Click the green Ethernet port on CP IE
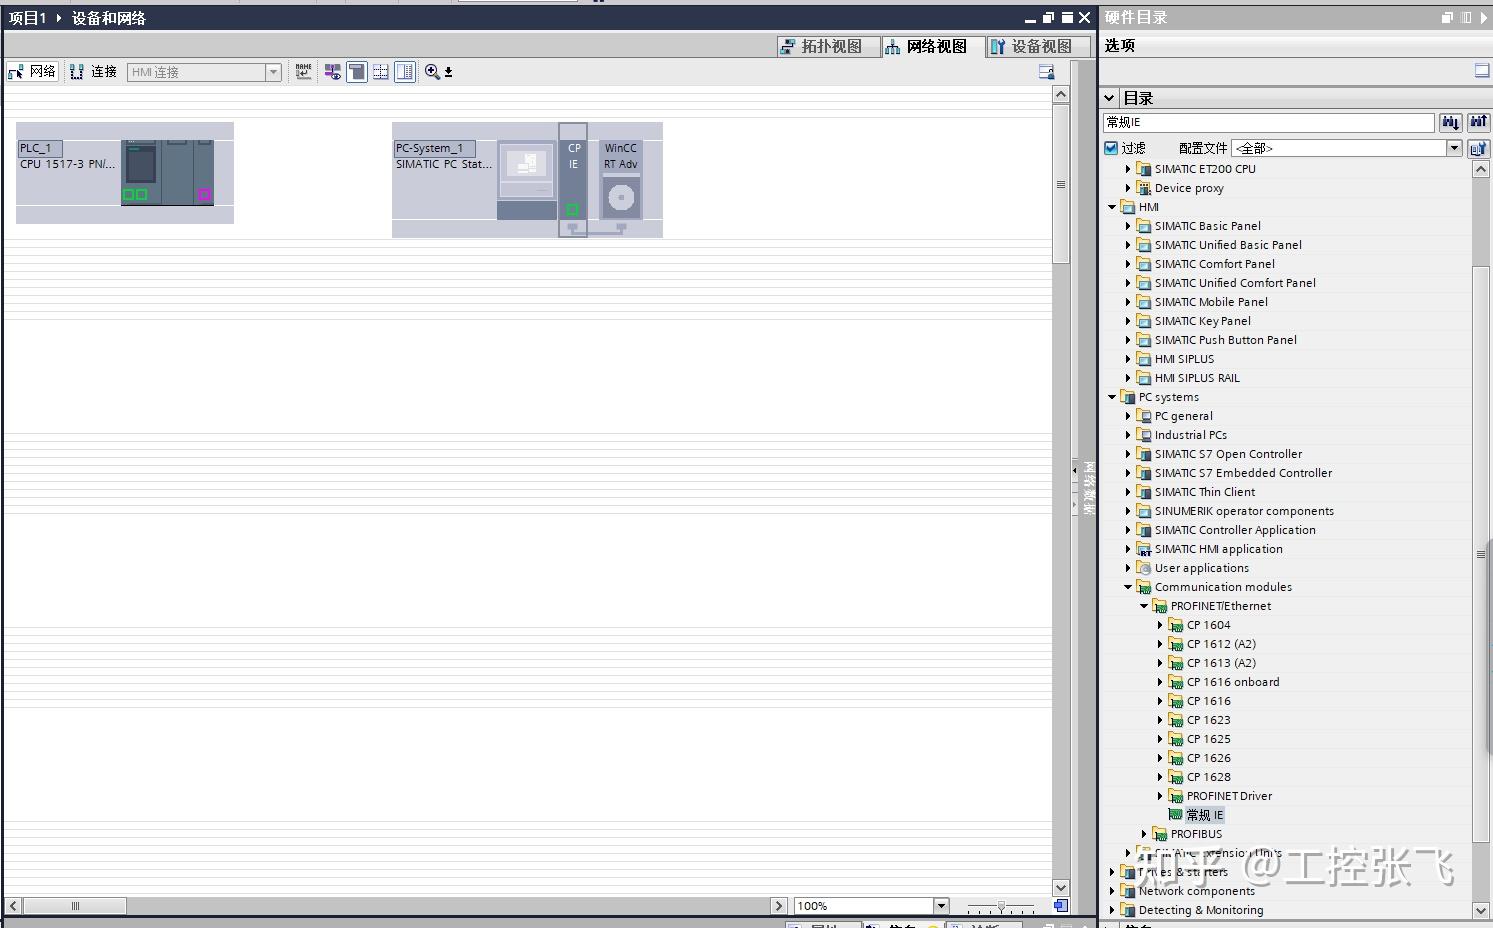1493x928 pixels. click(x=572, y=209)
